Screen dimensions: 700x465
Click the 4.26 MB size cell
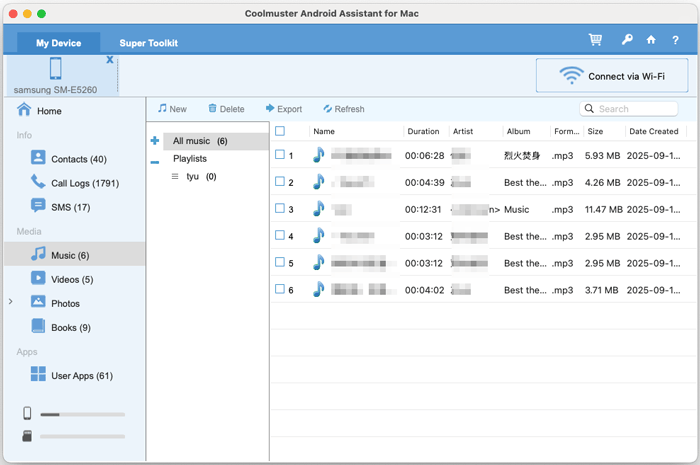pyautogui.click(x=602, y=183)
